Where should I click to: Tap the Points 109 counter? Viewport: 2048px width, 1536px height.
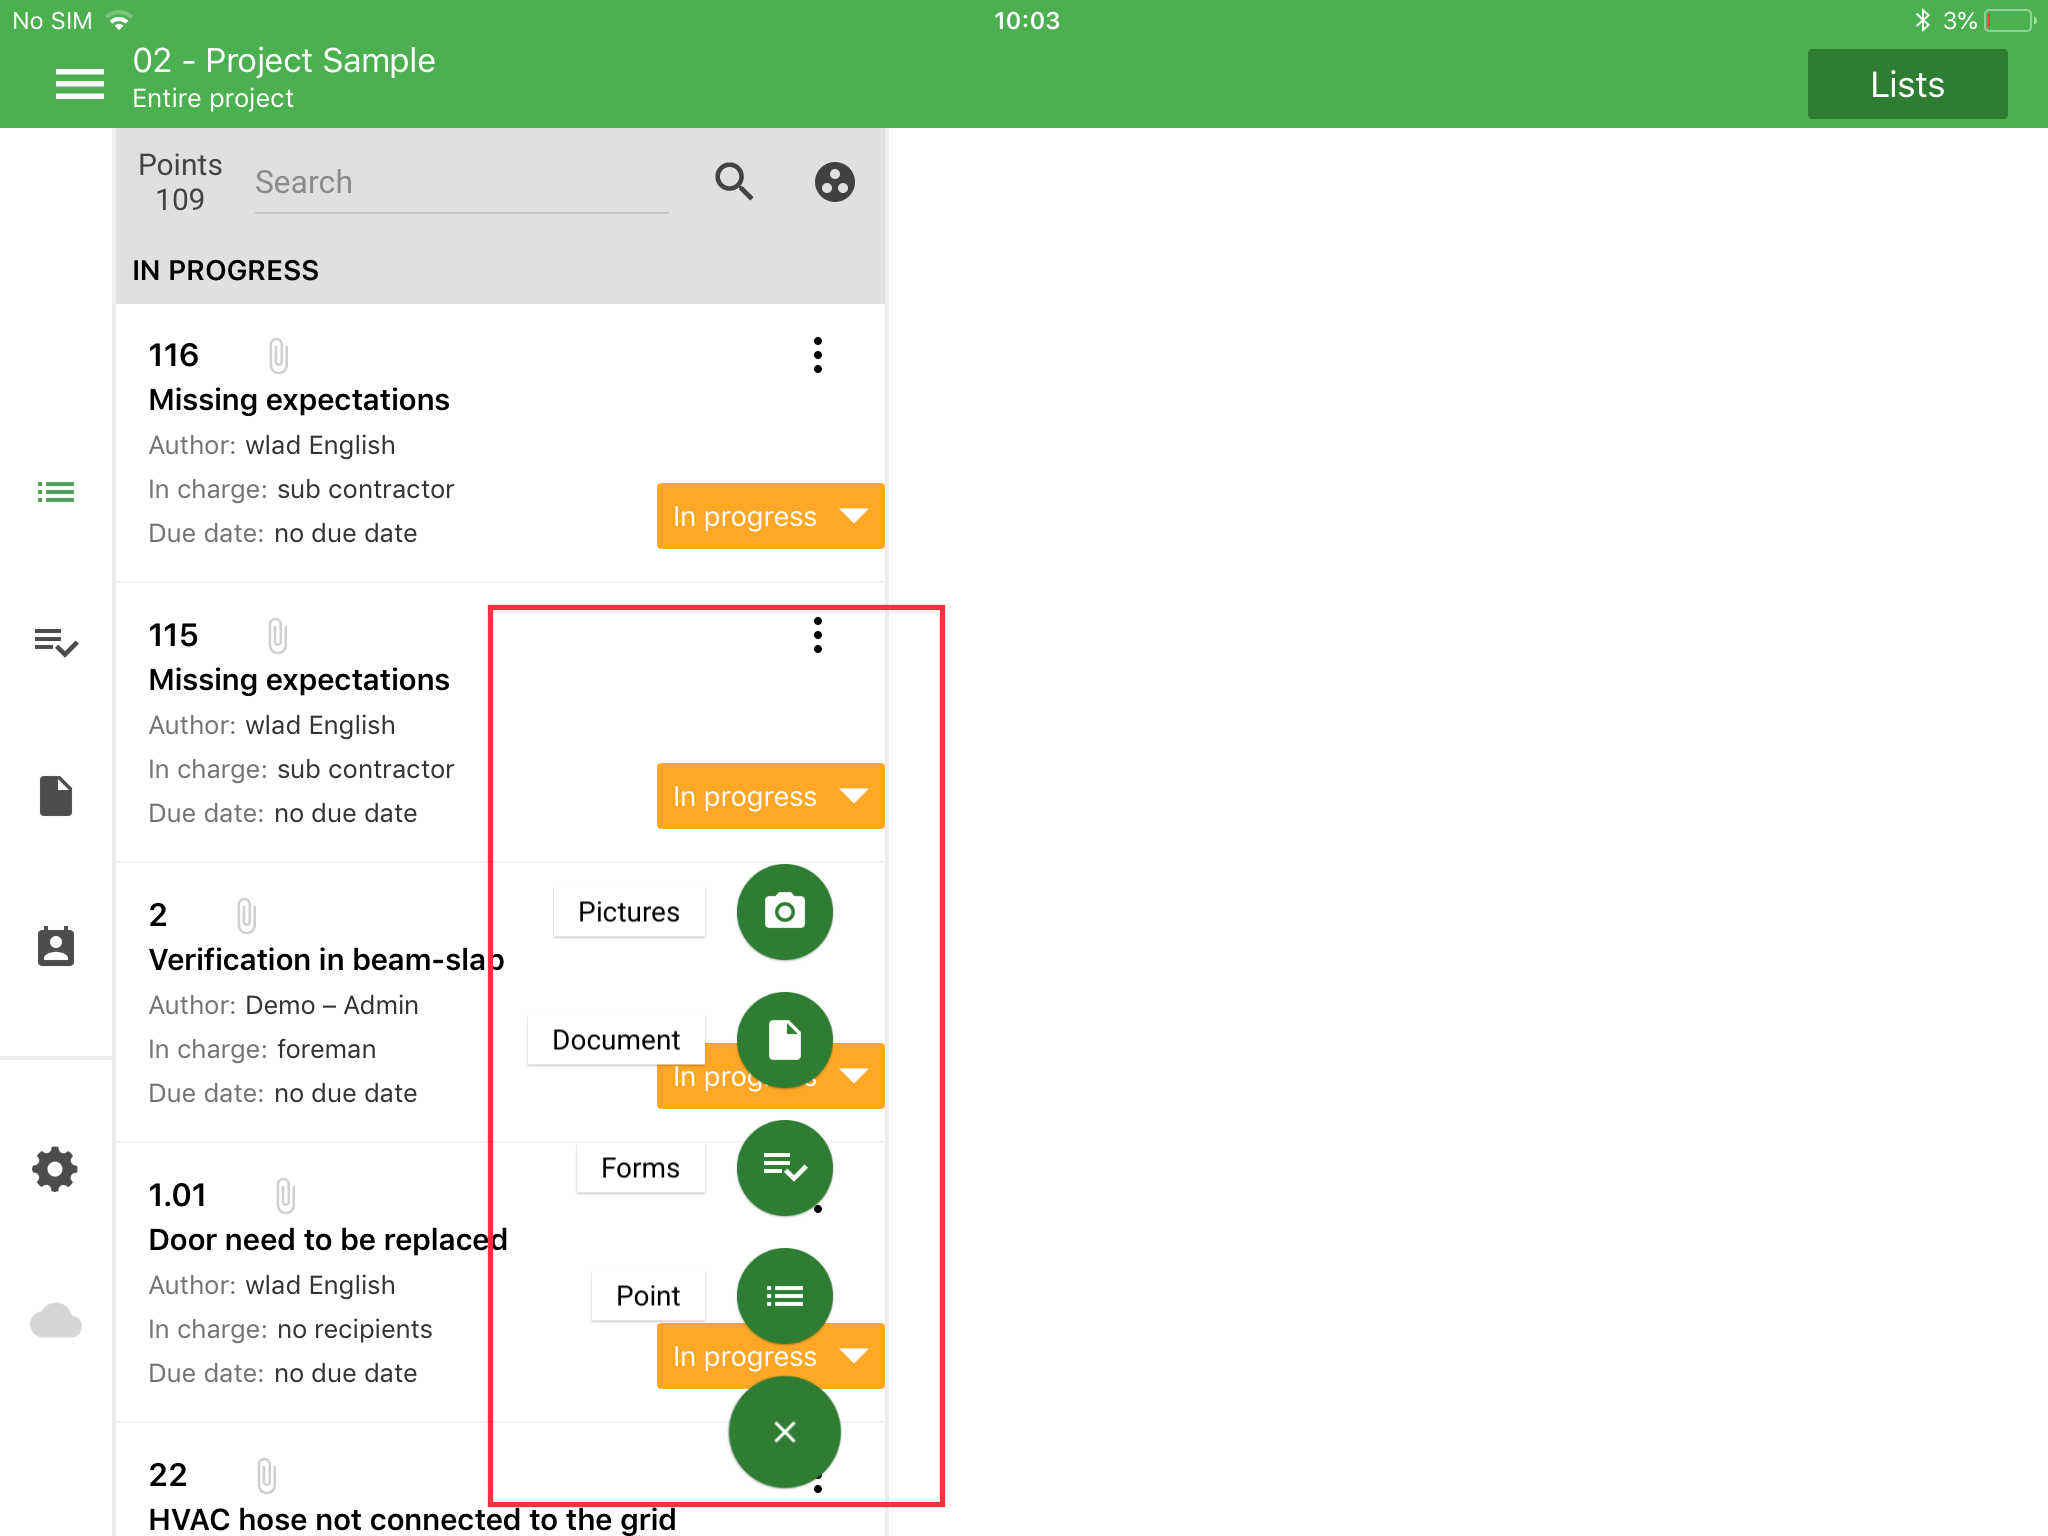click(x=180, y=182)
